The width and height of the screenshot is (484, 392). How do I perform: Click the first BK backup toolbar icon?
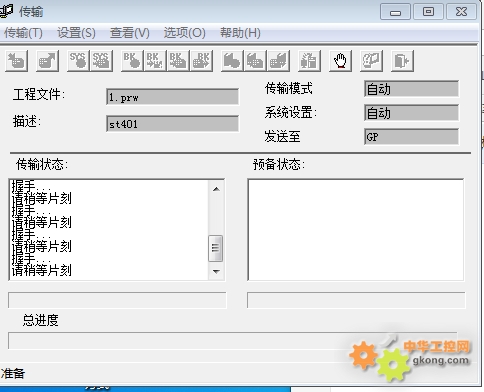coord(132,61)
